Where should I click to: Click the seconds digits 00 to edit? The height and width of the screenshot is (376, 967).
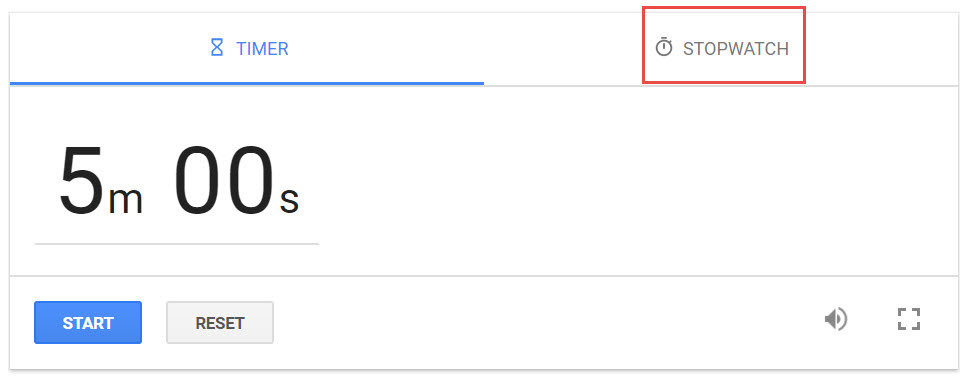coord(223,180)
